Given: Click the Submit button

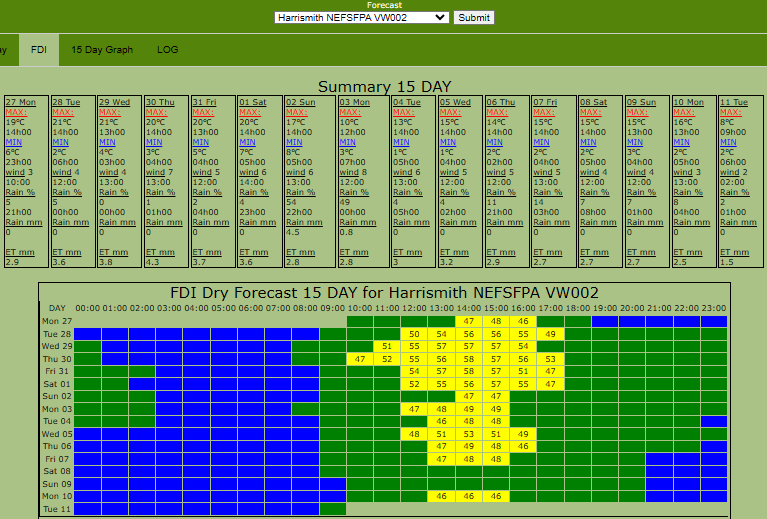Looking at the screenshot, I should pos(473,17).
